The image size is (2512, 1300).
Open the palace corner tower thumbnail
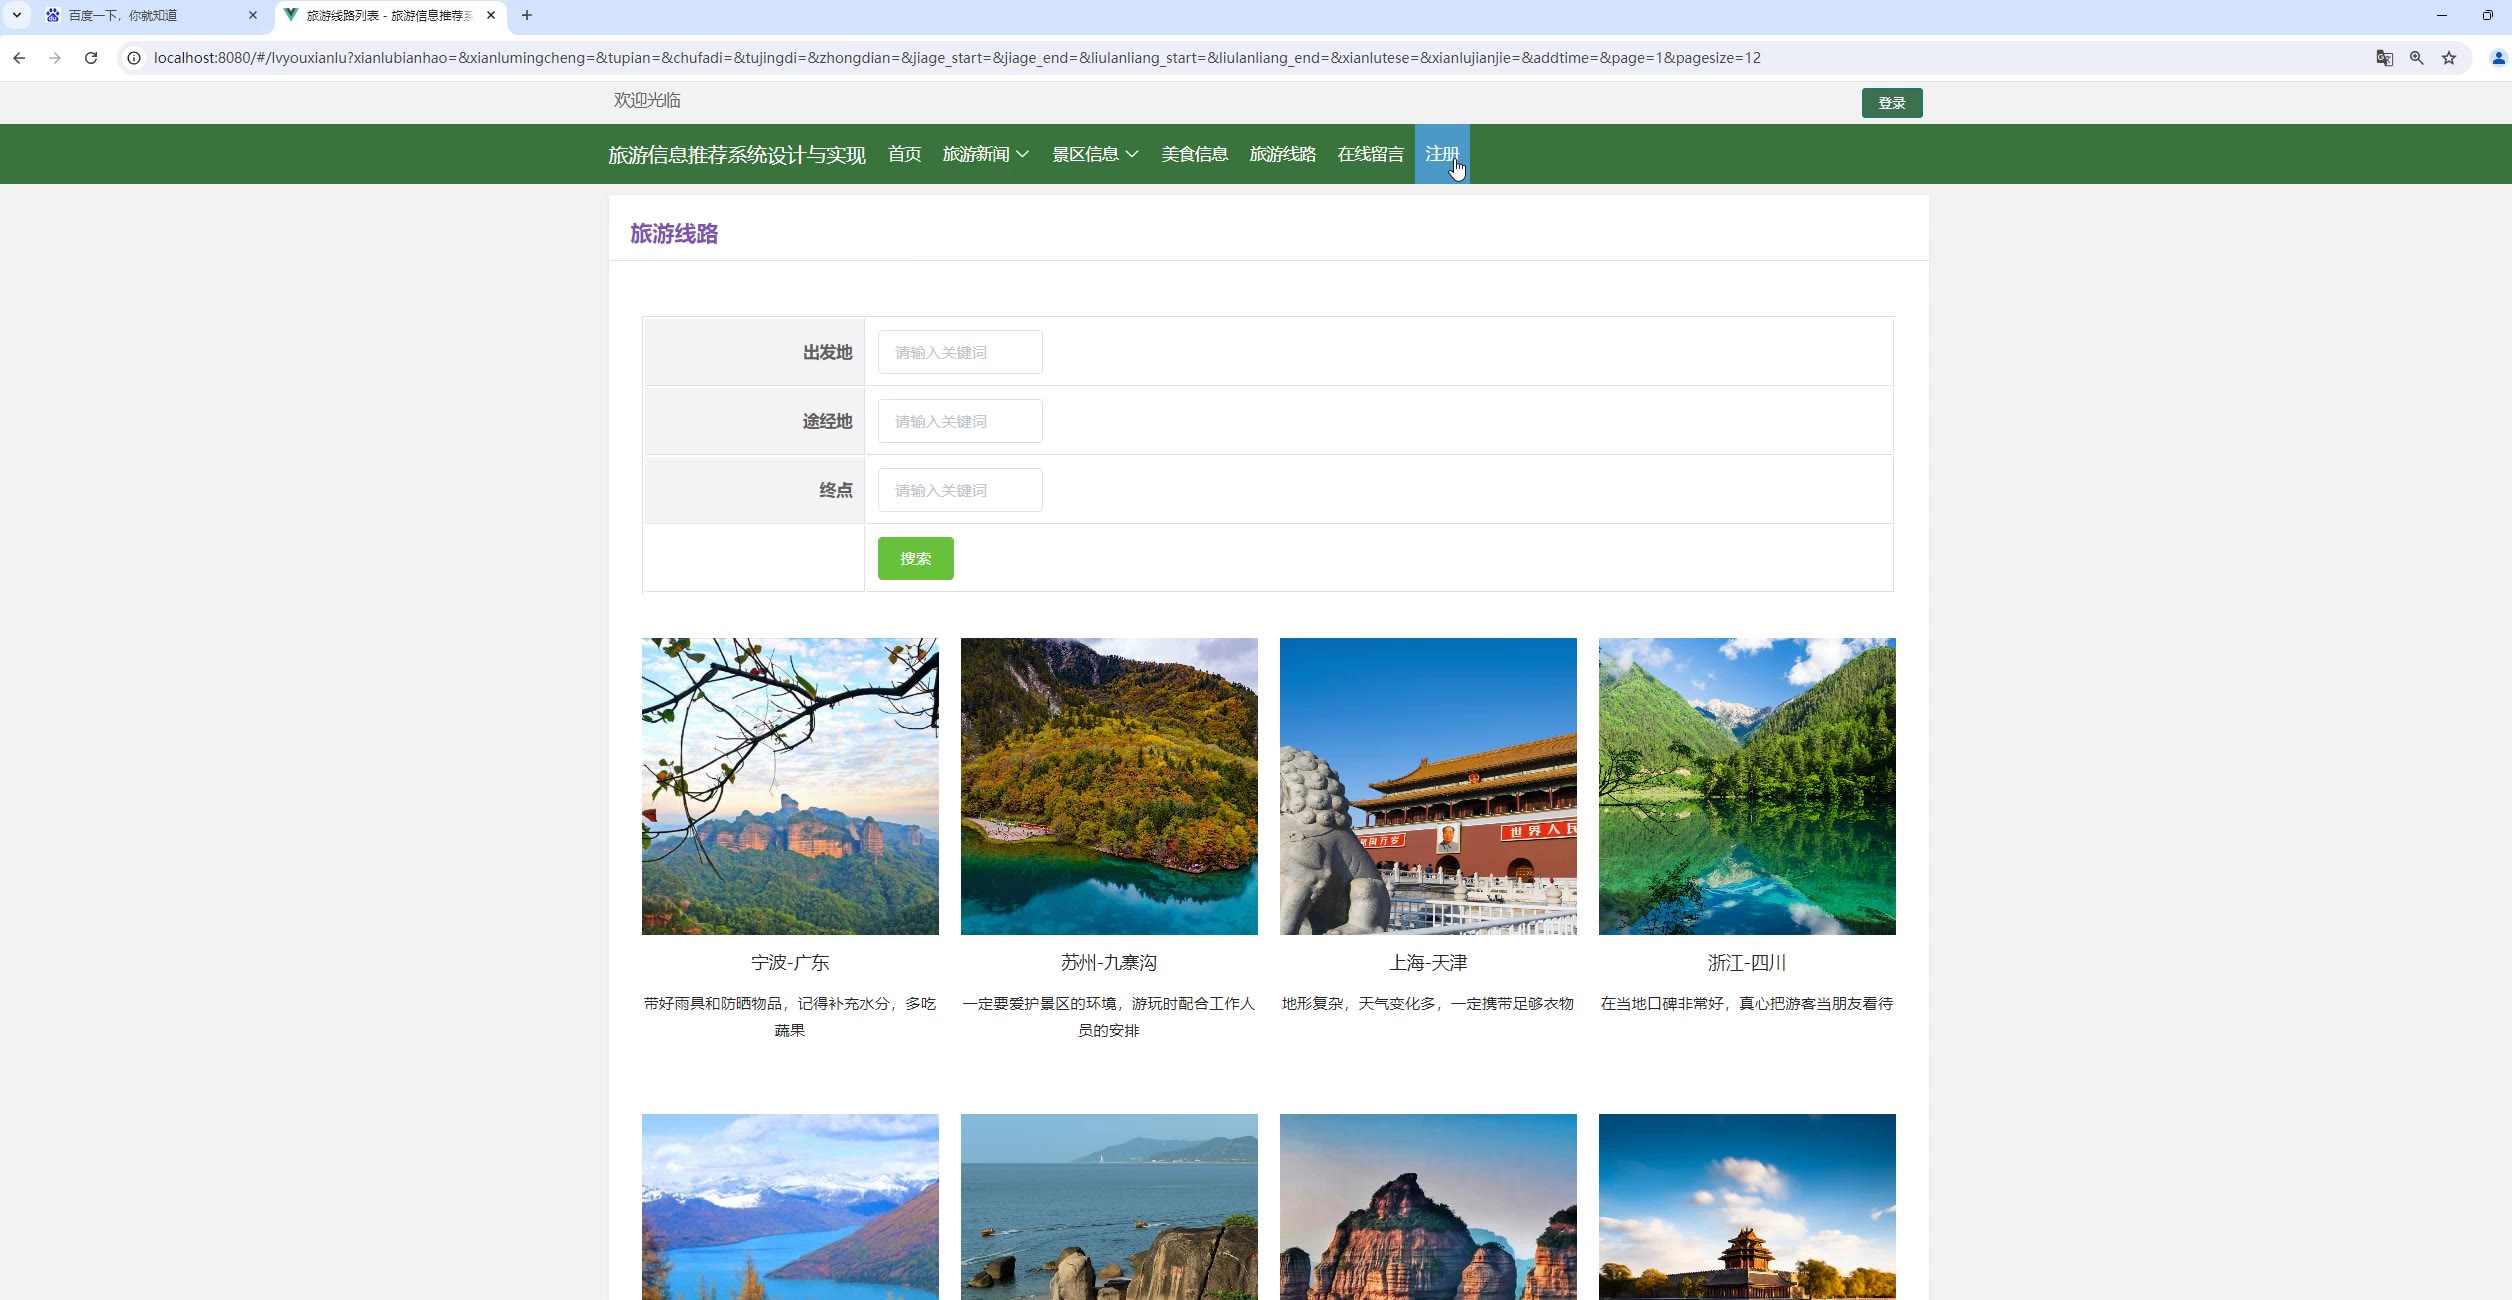coord(1747,1207)
